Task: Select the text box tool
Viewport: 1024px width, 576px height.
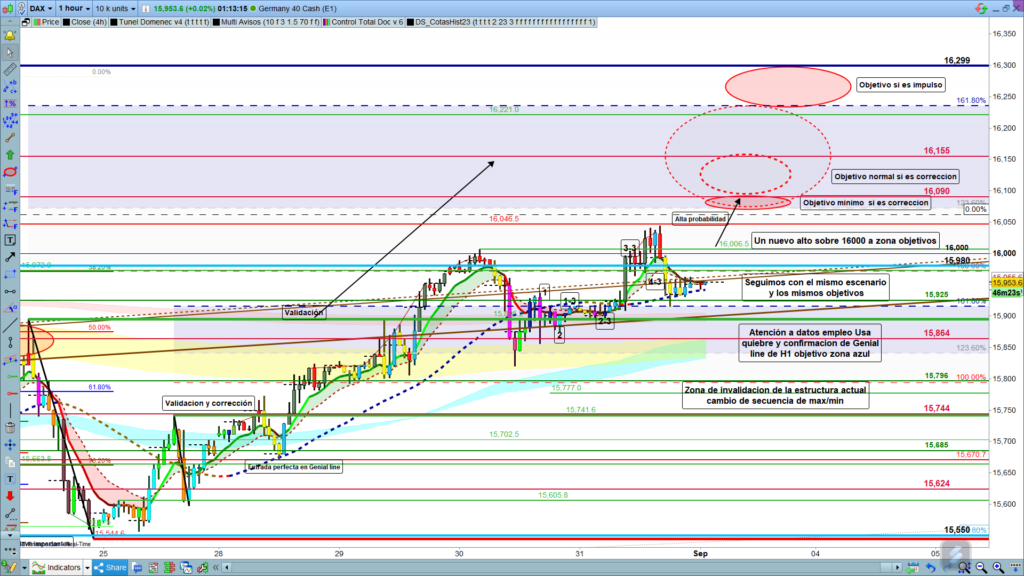Action: [x=10, y=240]
